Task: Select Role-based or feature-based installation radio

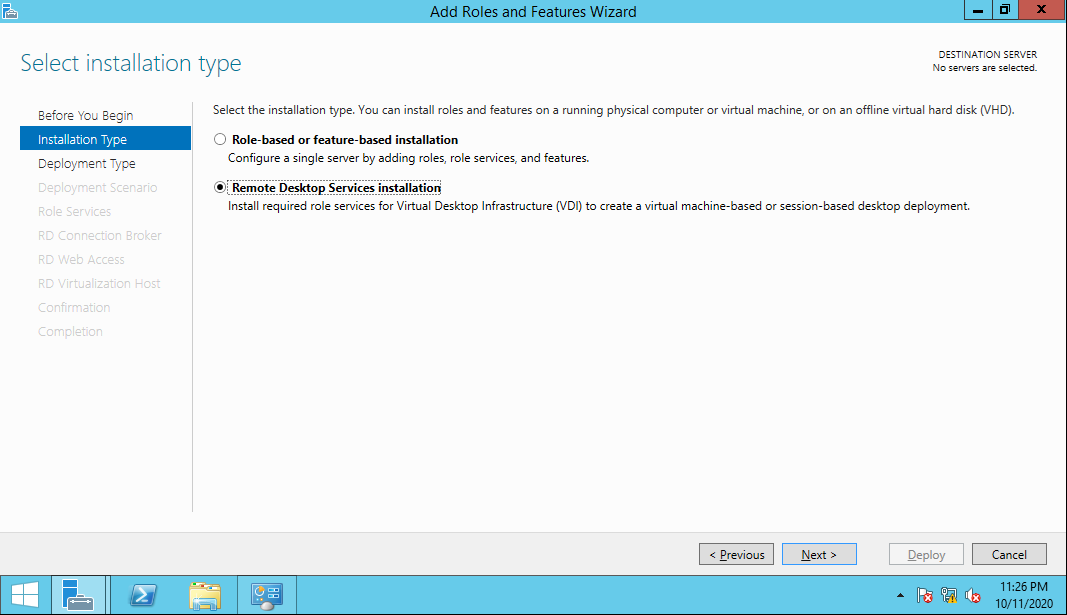Action: 220,139
